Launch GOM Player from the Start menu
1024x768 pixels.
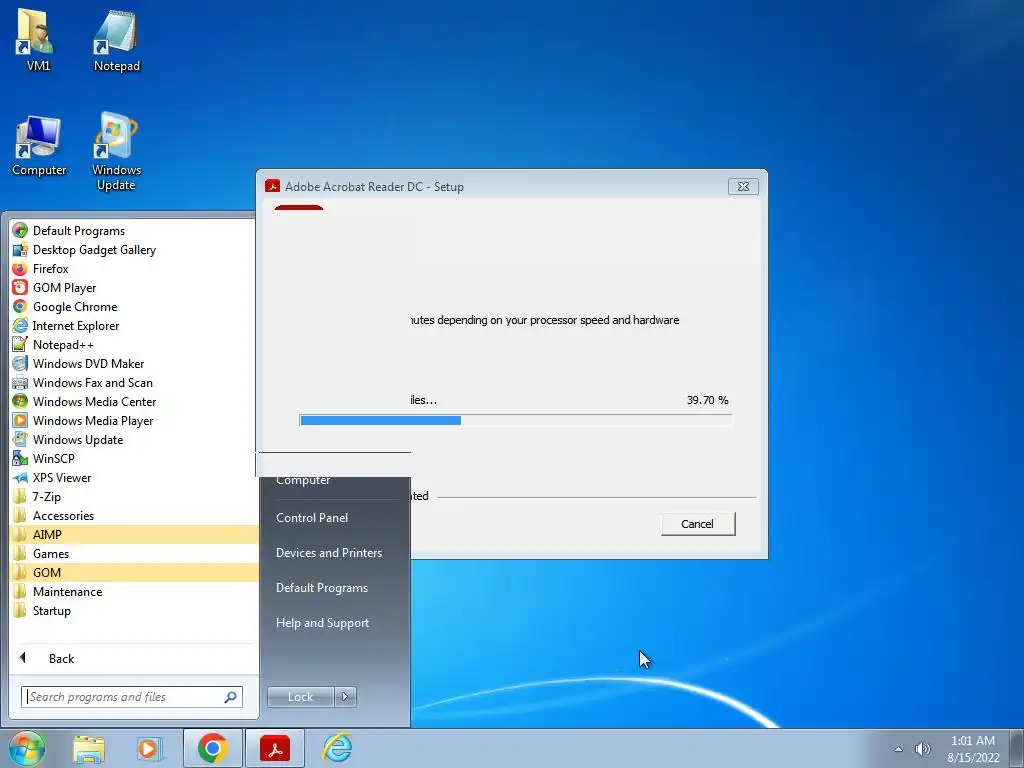pos(133,287)
